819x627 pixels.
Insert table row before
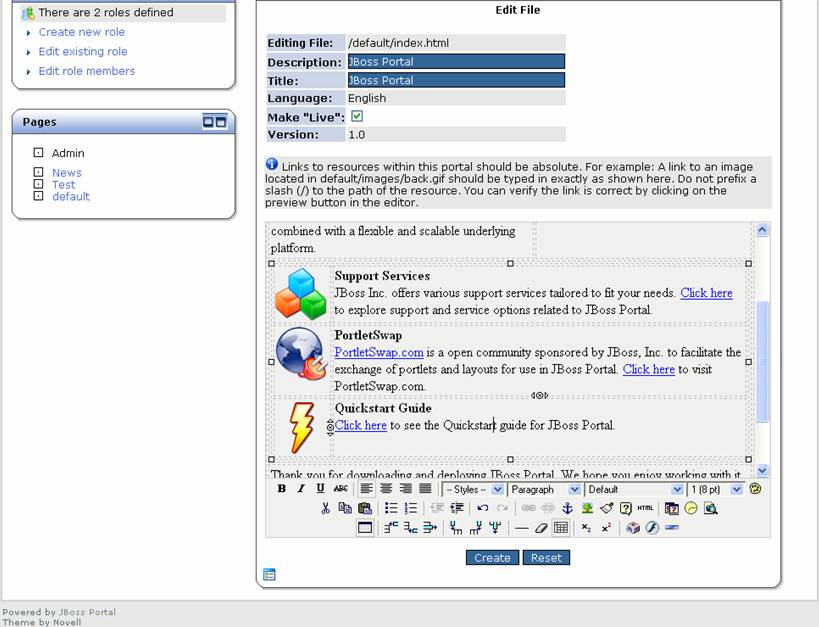pyautogui.click(x=391, y=528)
